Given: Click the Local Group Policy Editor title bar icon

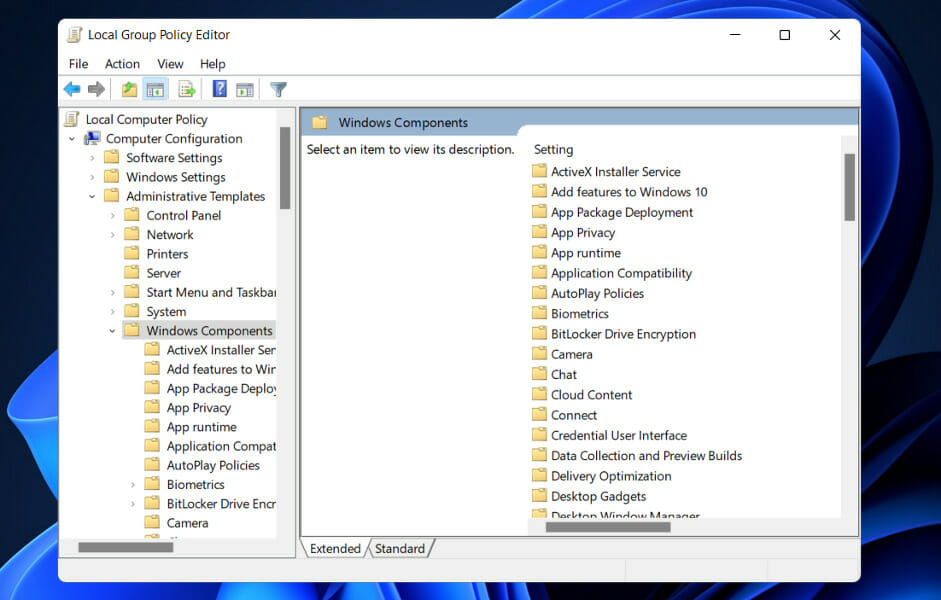Looking at the screenshot, I should pos(74,35).
